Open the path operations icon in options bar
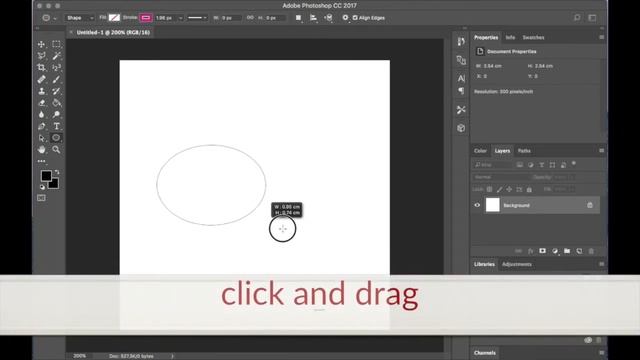The image size is (640, 360). [x=298, y=18]
